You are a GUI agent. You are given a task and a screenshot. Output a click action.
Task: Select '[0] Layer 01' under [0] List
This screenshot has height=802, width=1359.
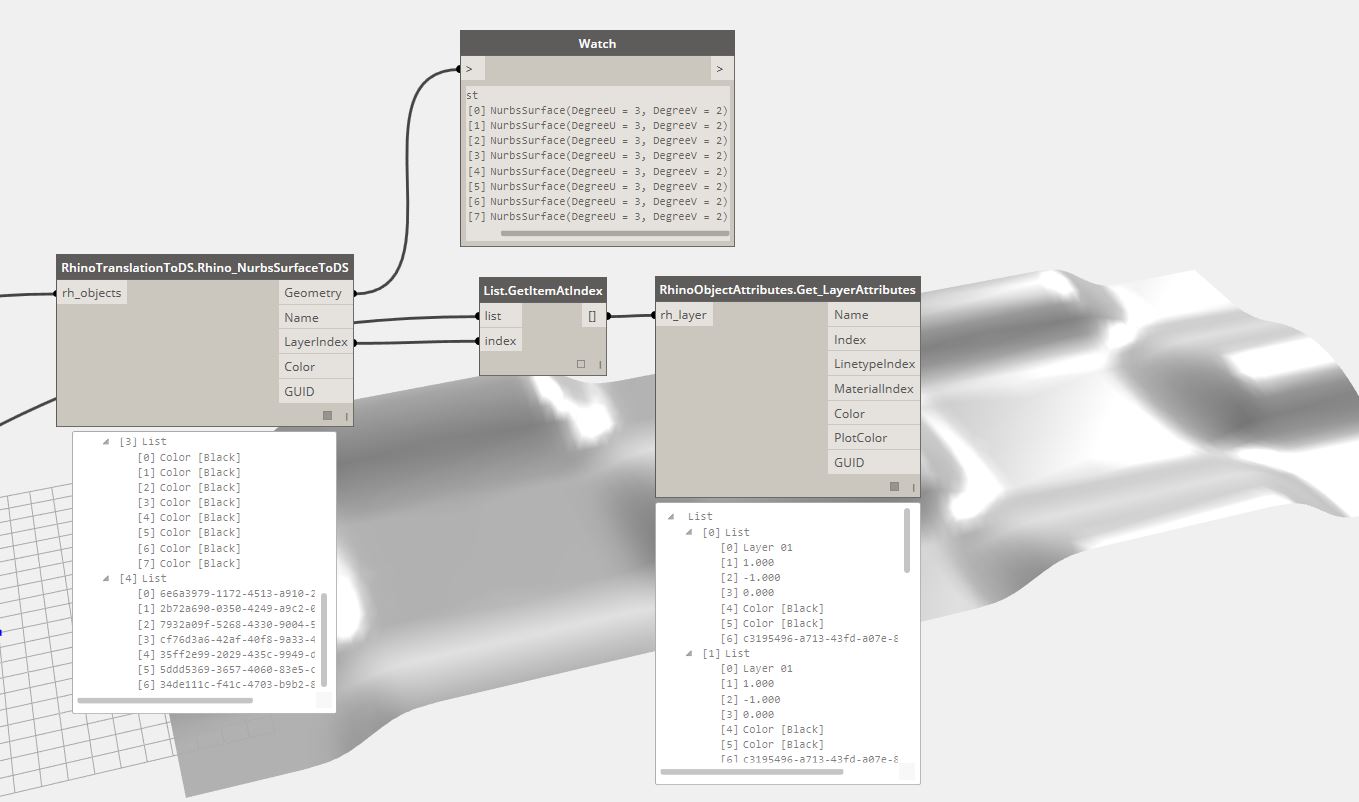click(x=757, y=548)
